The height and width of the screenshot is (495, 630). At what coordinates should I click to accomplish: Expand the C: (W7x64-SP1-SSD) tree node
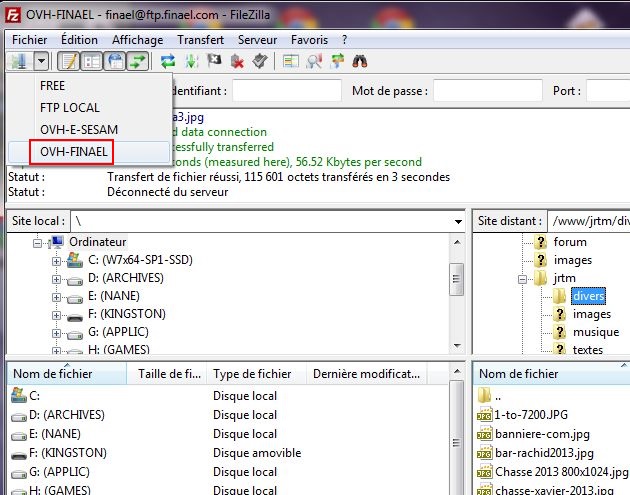[57, 260]
